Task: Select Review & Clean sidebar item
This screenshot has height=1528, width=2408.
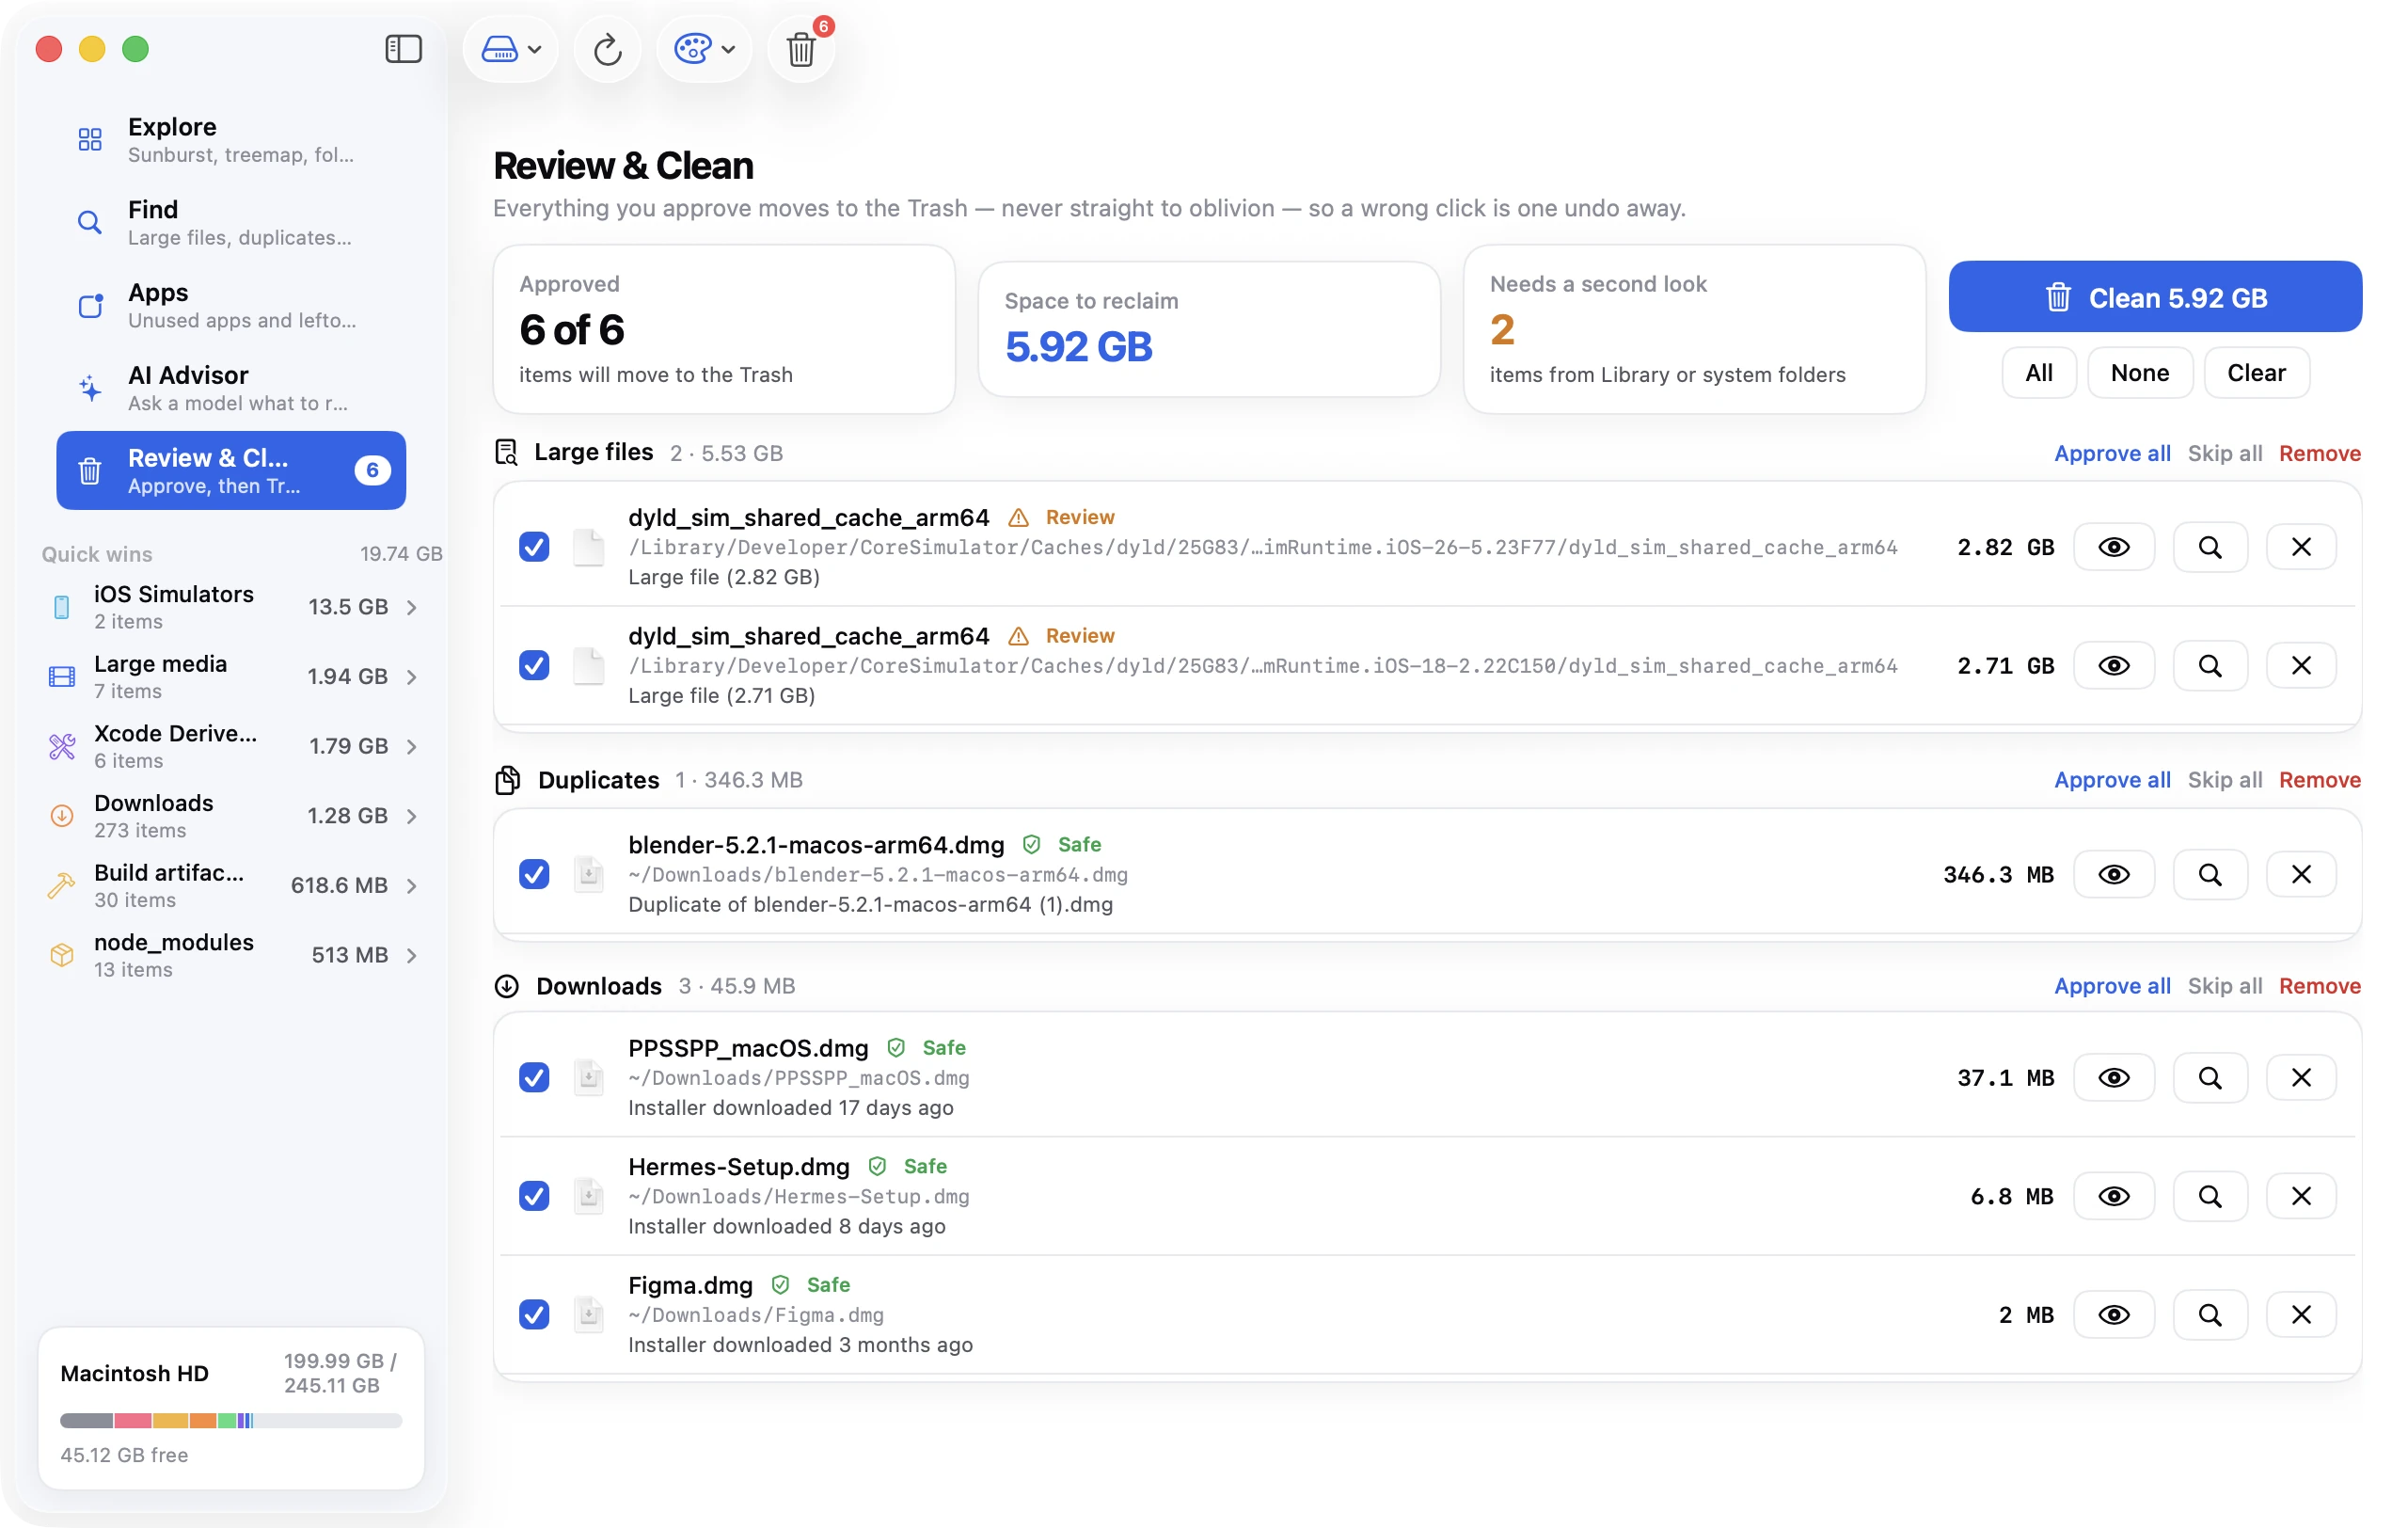Action: coord(231,470)
